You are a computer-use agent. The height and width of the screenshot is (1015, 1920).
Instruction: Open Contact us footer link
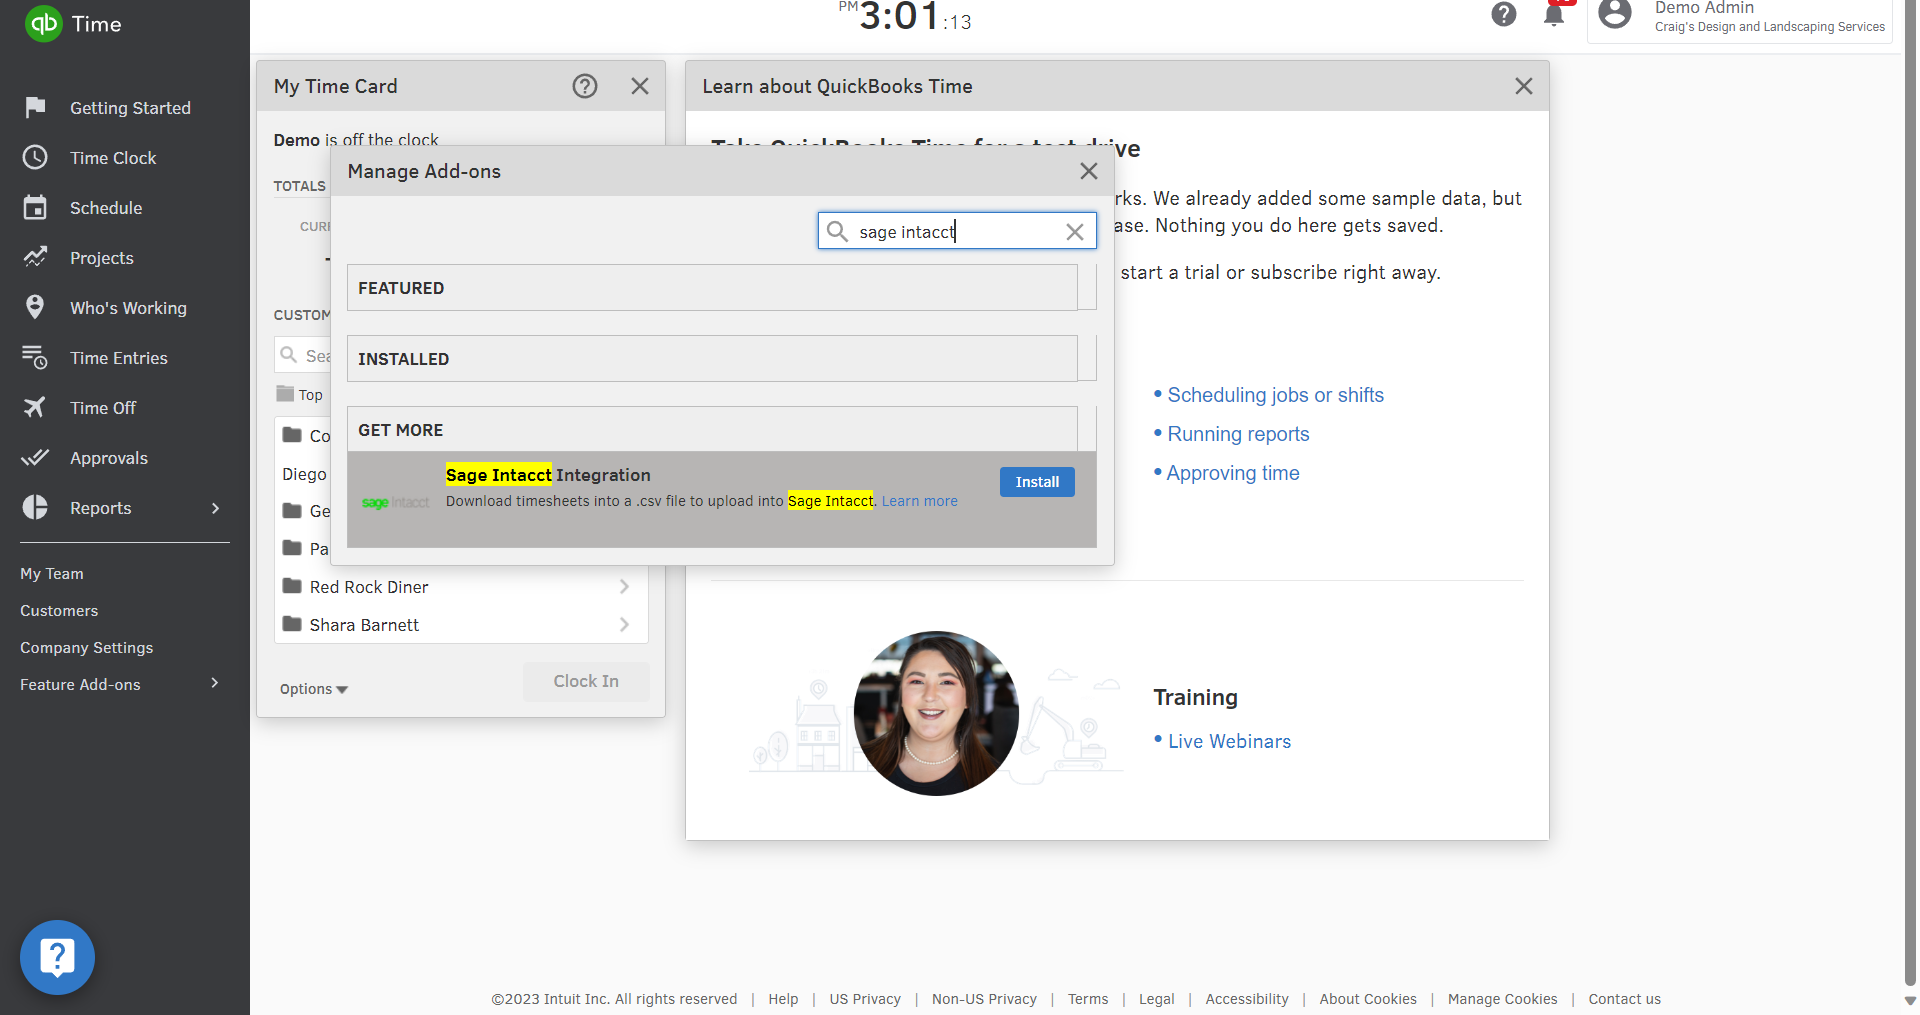pos(1624,999)
